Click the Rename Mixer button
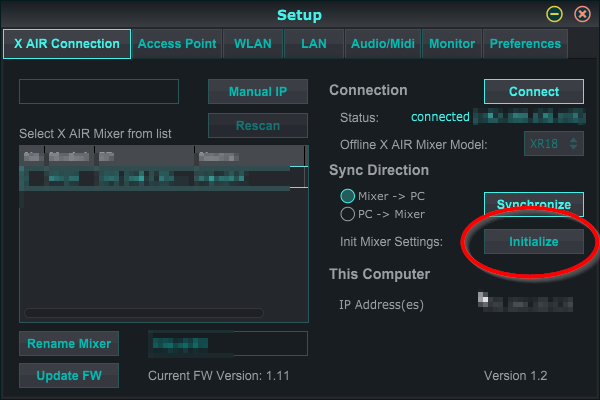The height and width of the screenshot is (400, 600). click(x=69, y=343)
